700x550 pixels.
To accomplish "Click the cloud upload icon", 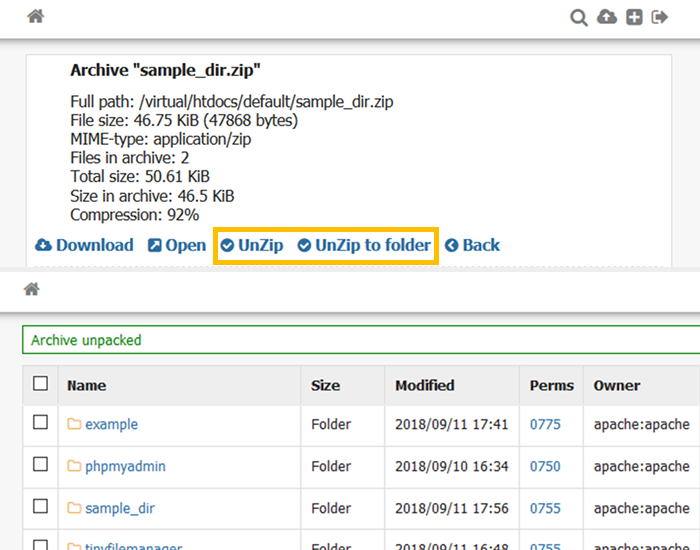I will click(606, 17).
